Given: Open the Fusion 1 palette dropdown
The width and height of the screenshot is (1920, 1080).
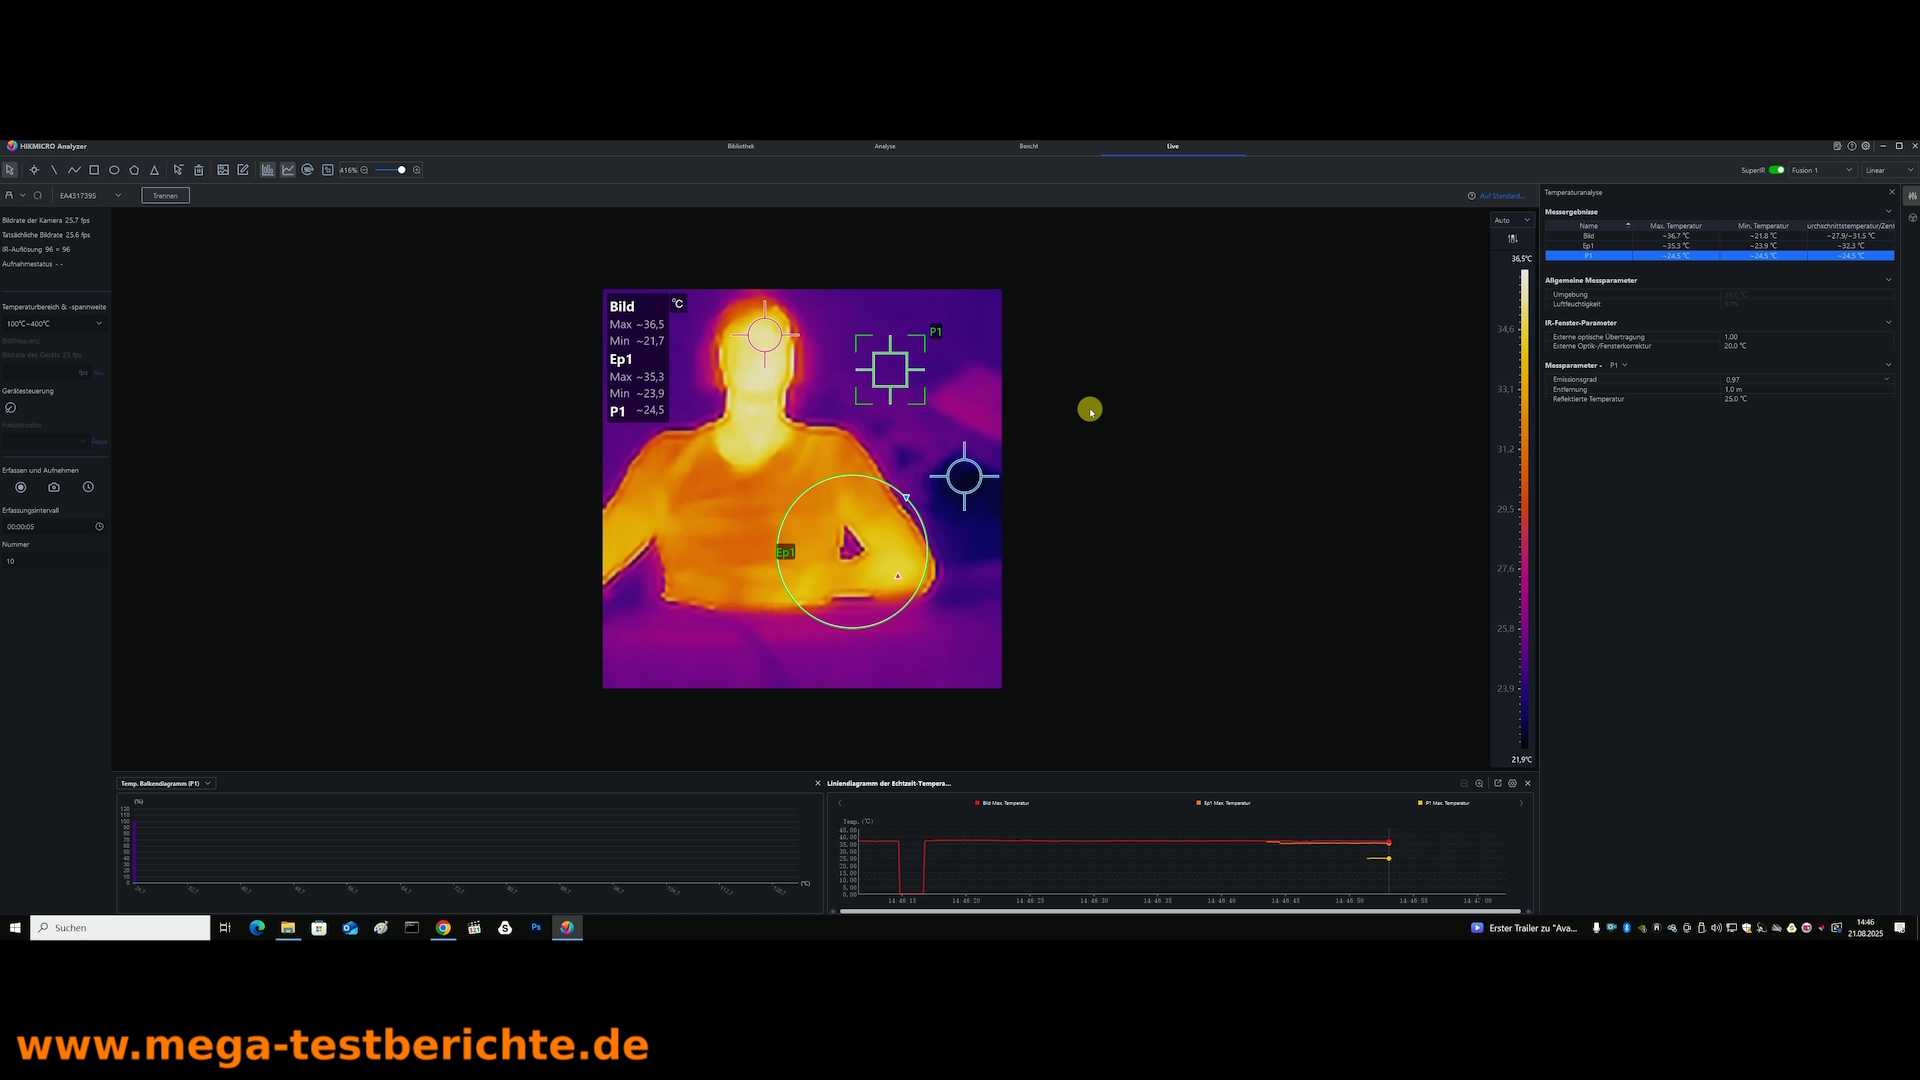Looking at the screenshot, I should click(x=1822, y=170).
